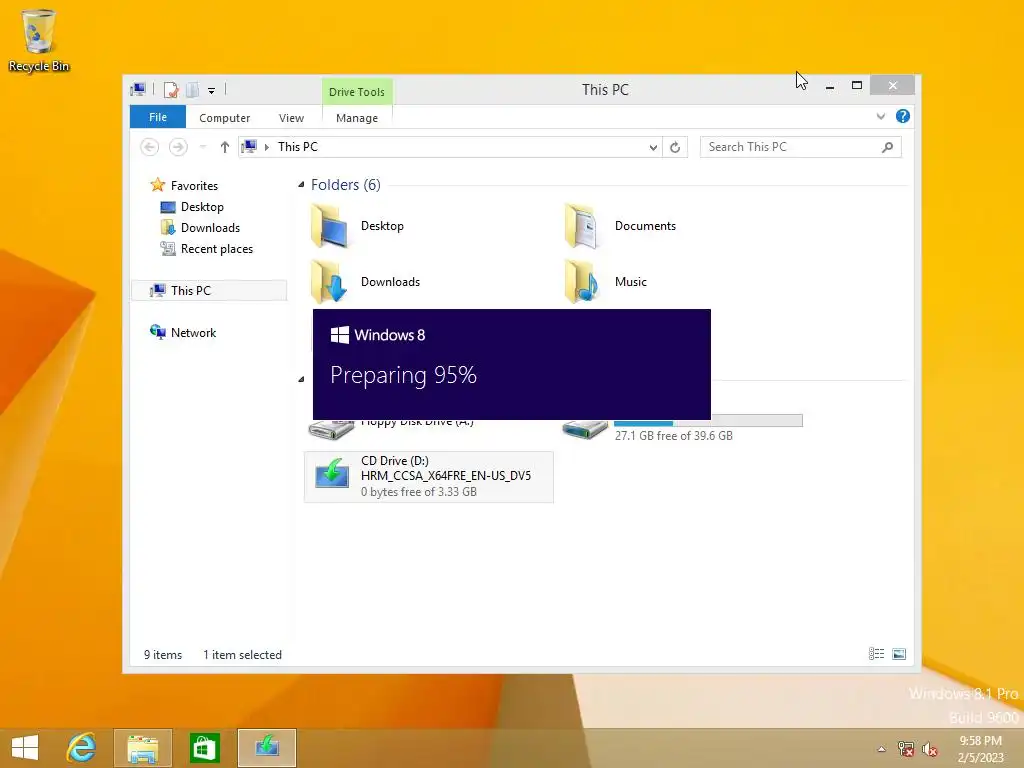The height and width of the screenshot is (768, 1024).
Task: Open Customize Quick Access Toolbar dropdown
Action: pos(212,90)
